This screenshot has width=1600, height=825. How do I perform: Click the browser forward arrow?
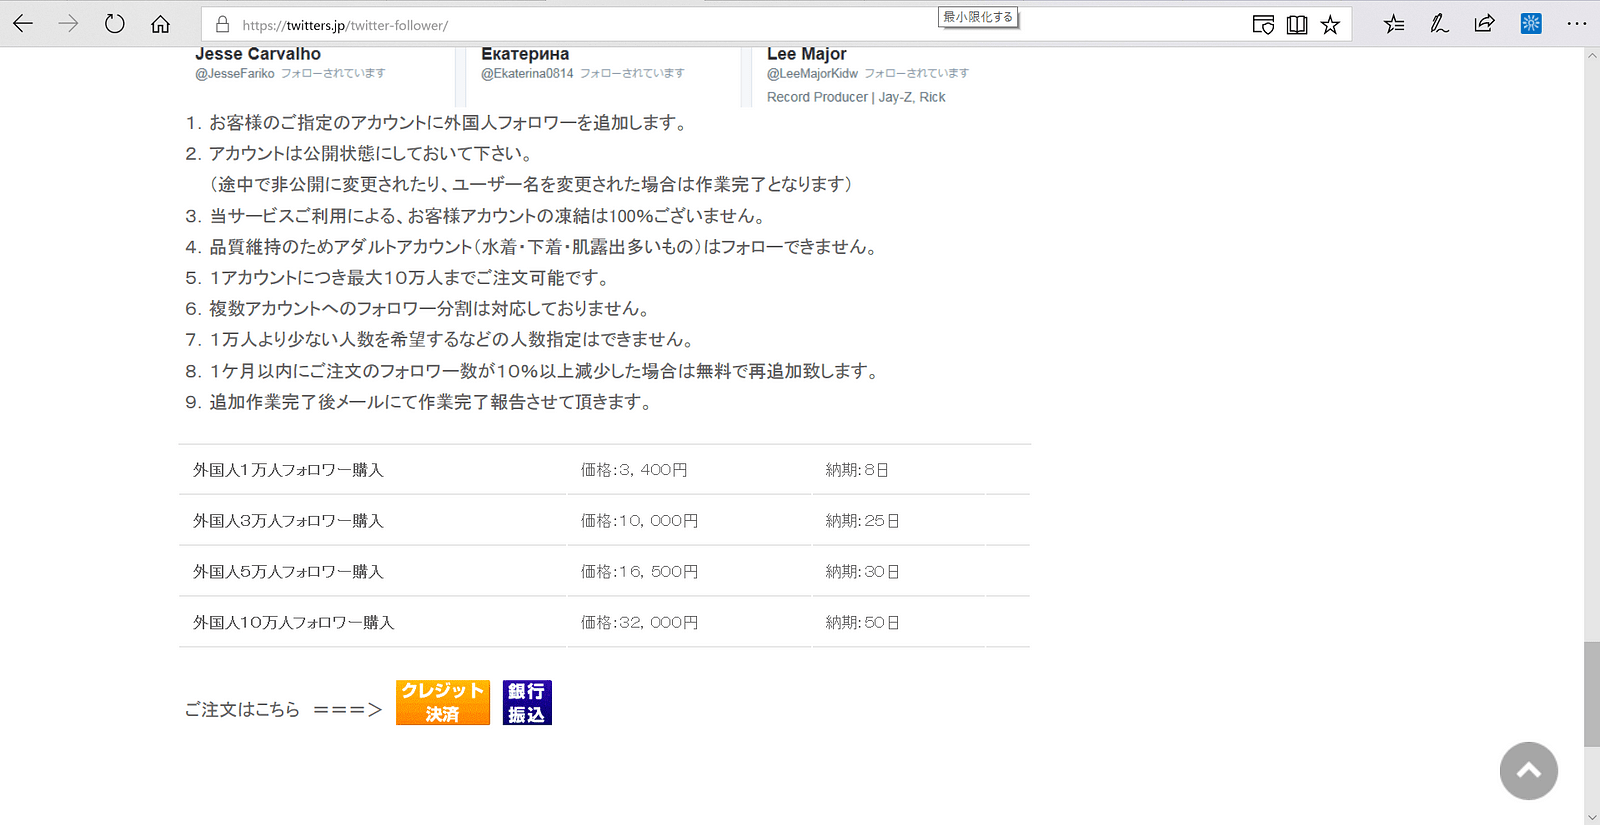pyautogui.click(x=68, y=24)
